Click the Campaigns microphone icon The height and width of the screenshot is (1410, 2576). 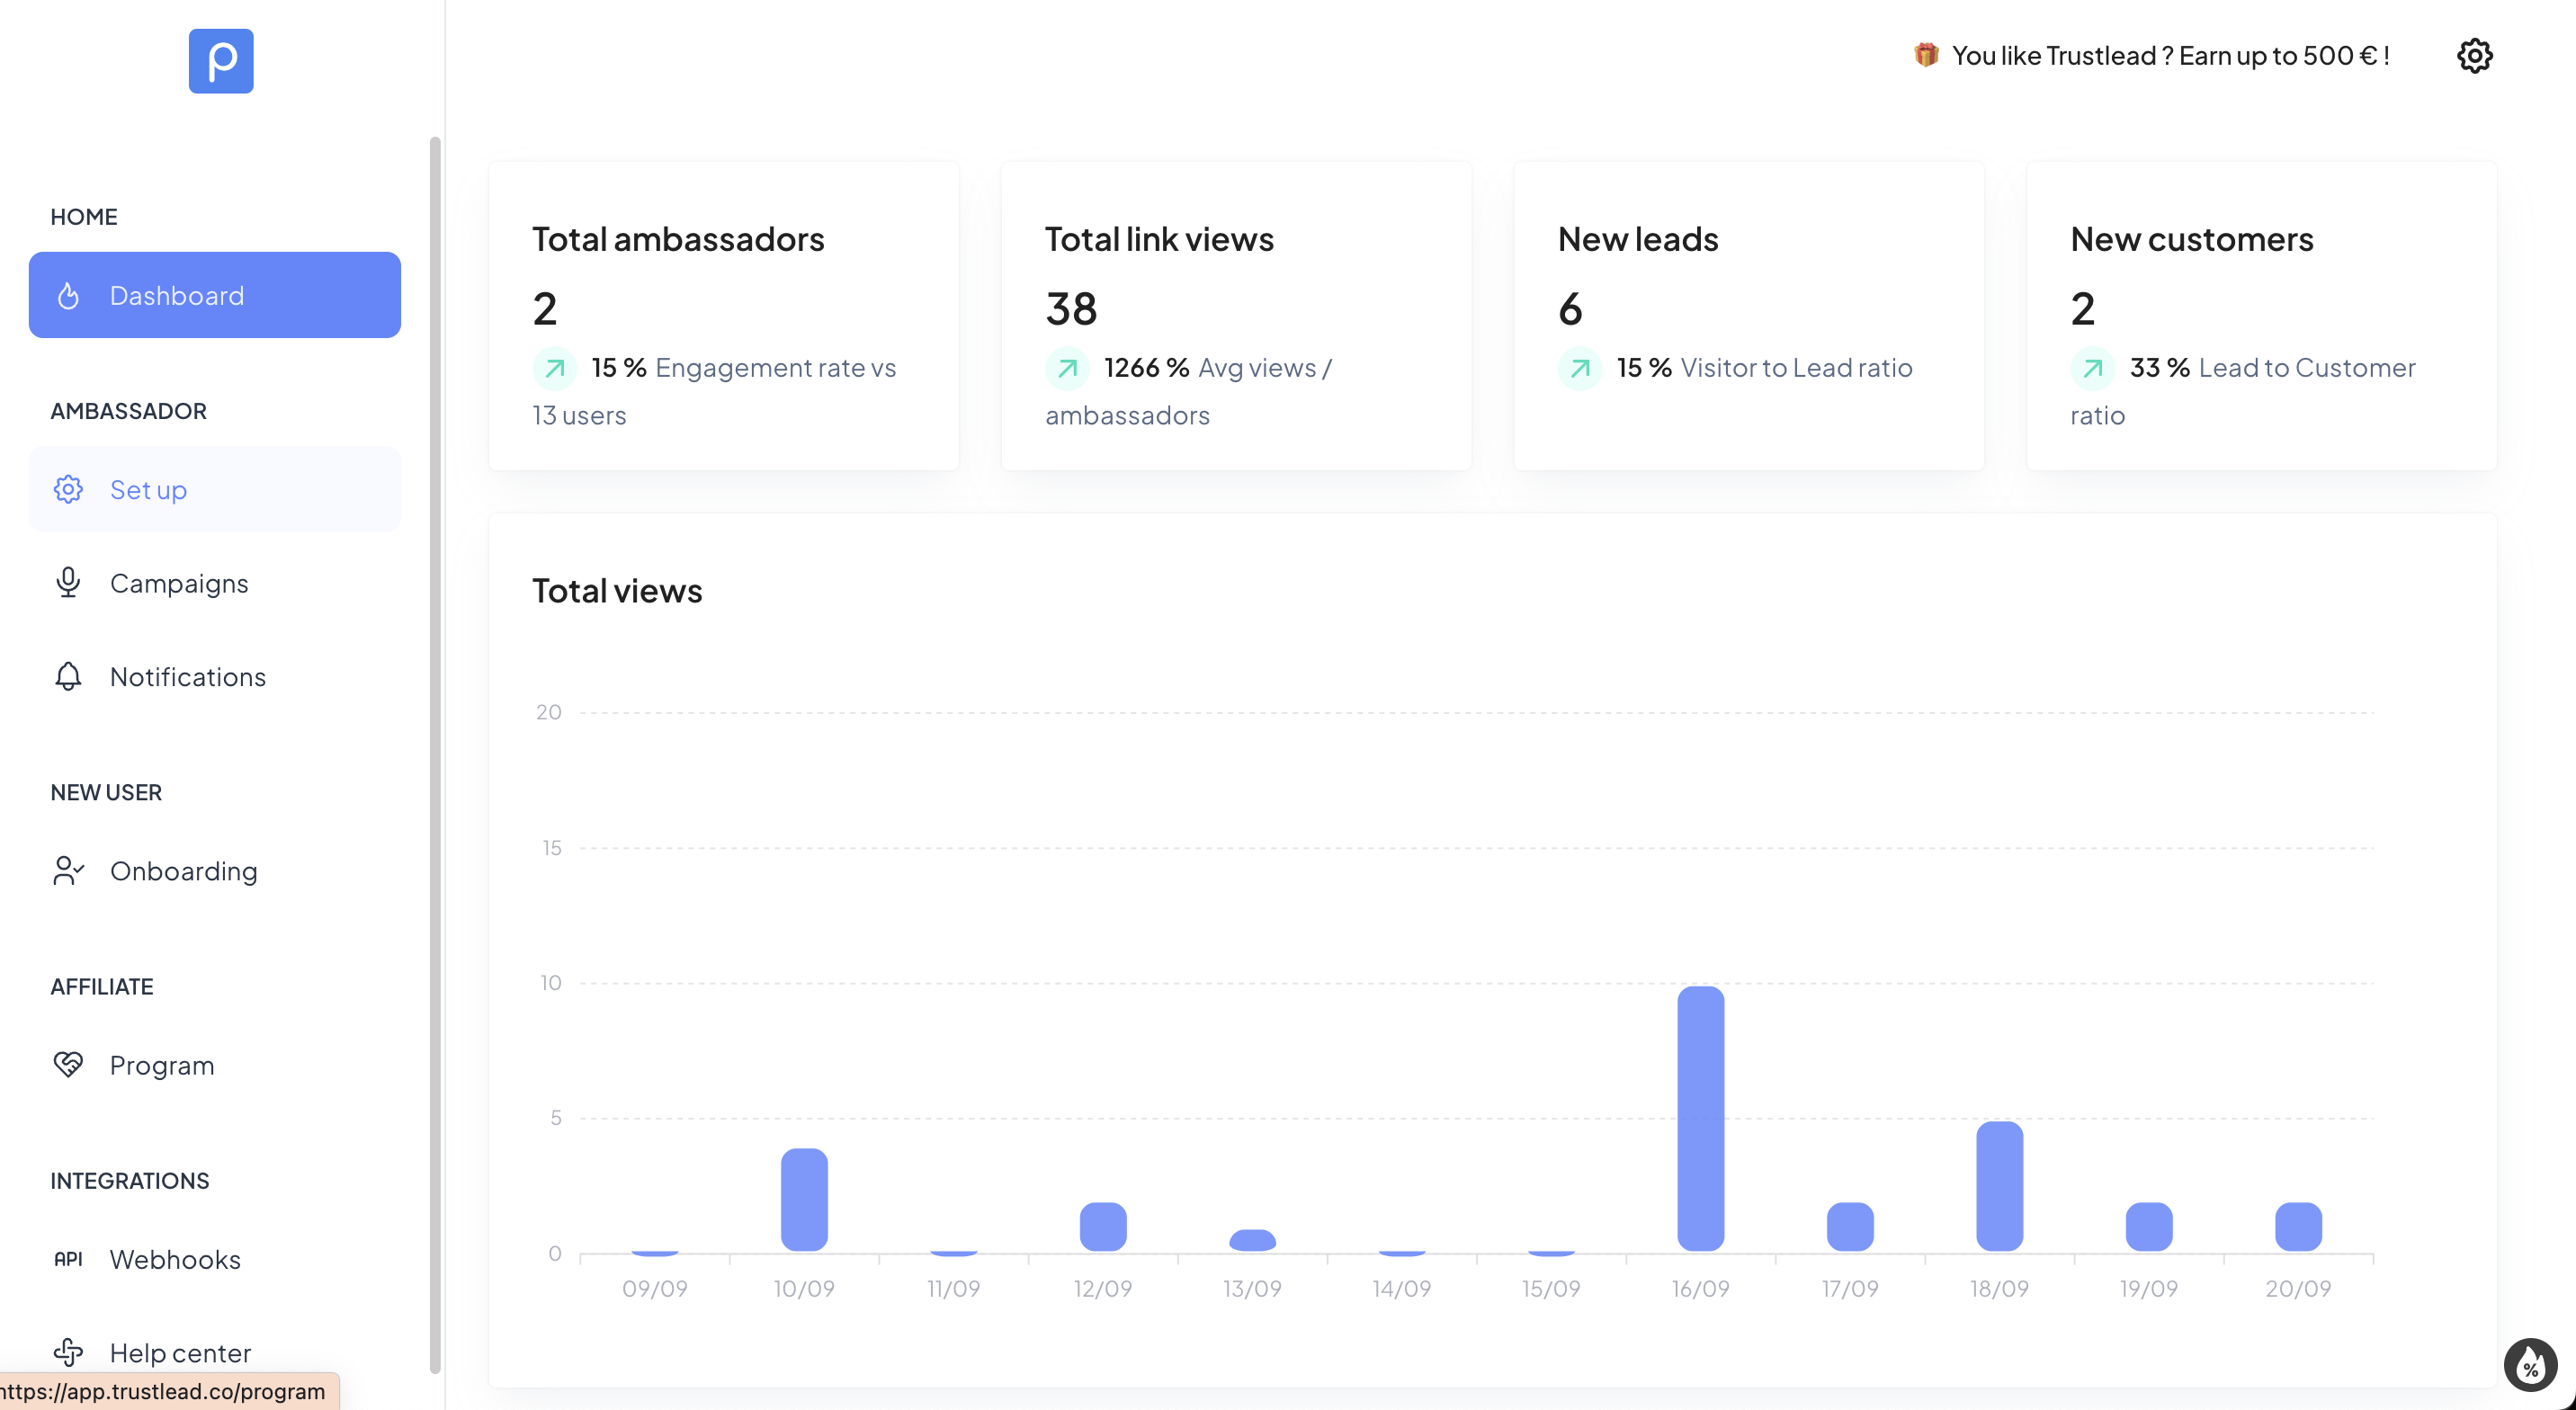[67, 582]
